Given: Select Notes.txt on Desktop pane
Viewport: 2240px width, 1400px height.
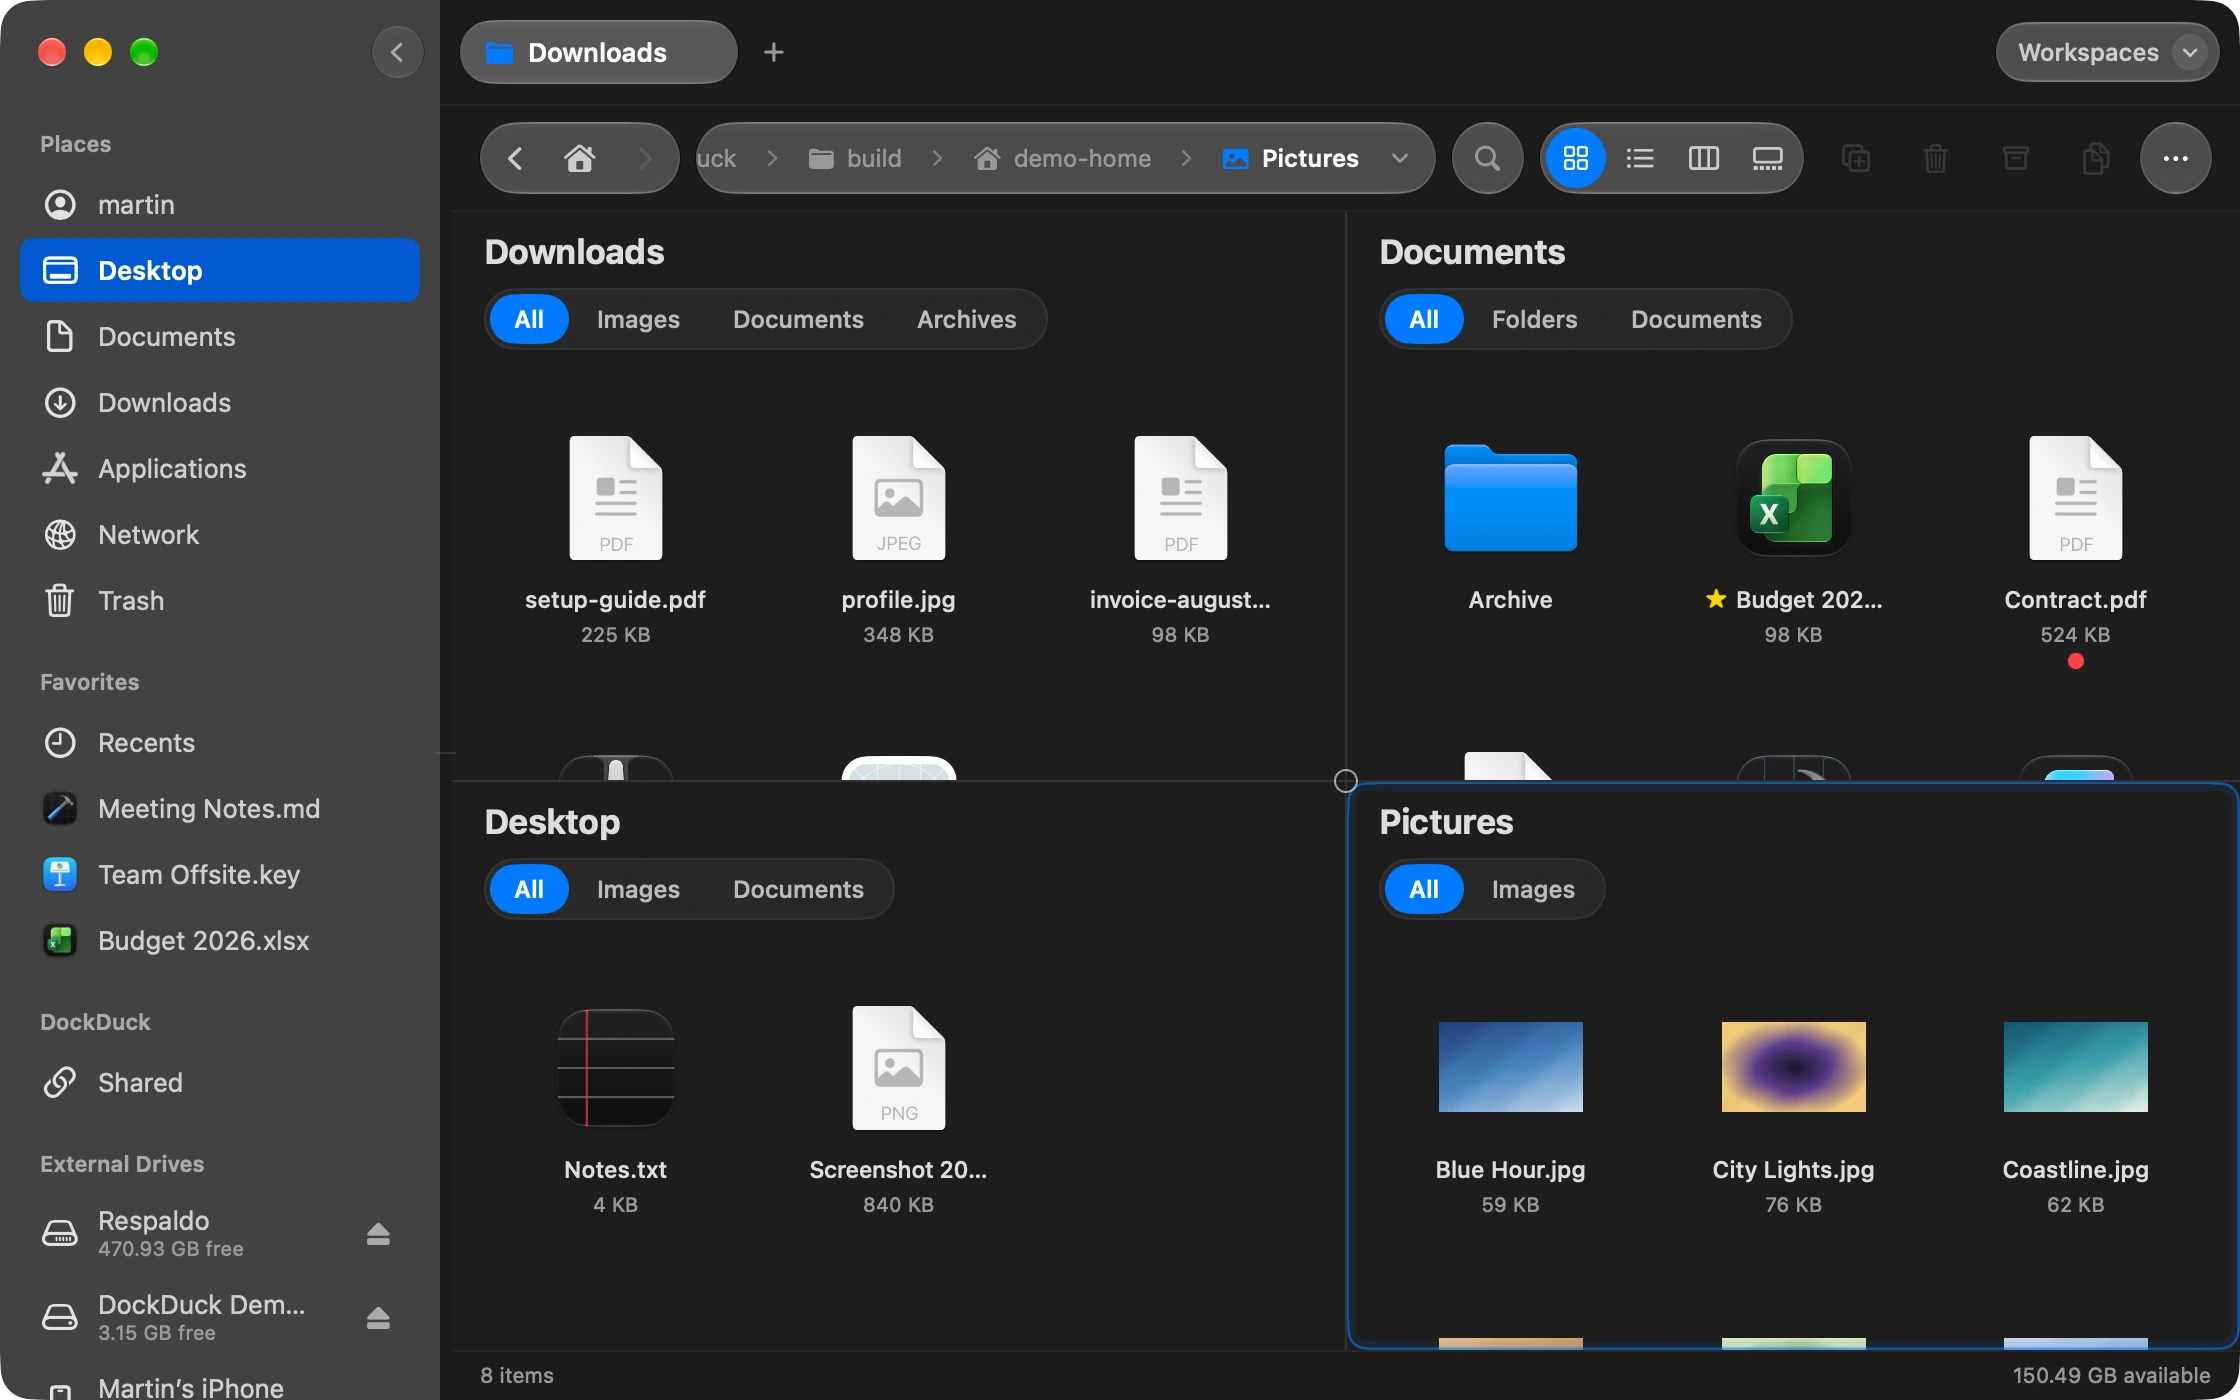Looking at the screenshot, I should [615, 1067].
